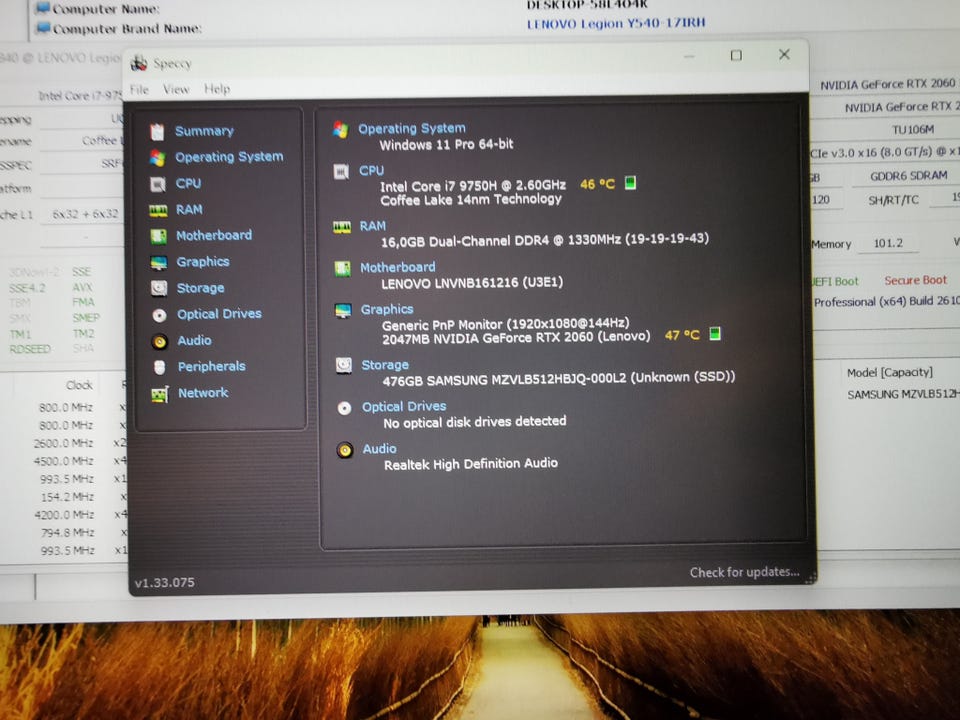Click the Speccy app logo in title bar
Screen dimensions: 960x720
(x=140, y=62)
